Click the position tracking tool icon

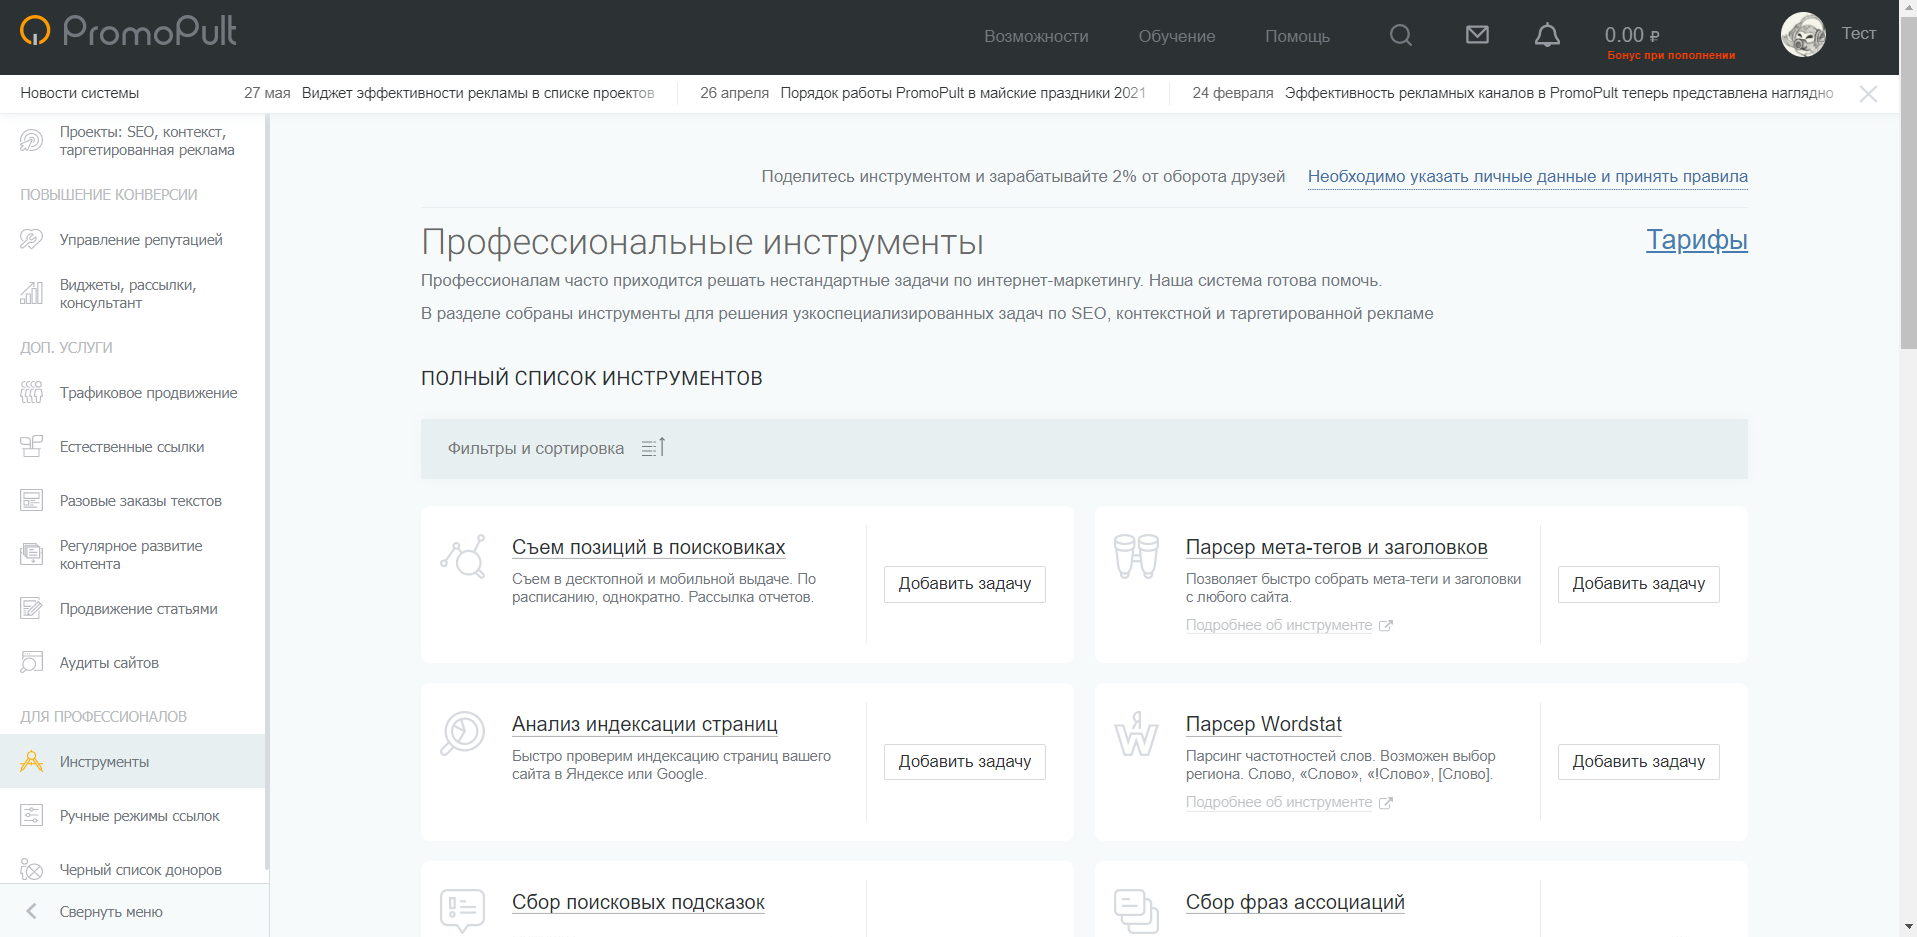point(463,556)
